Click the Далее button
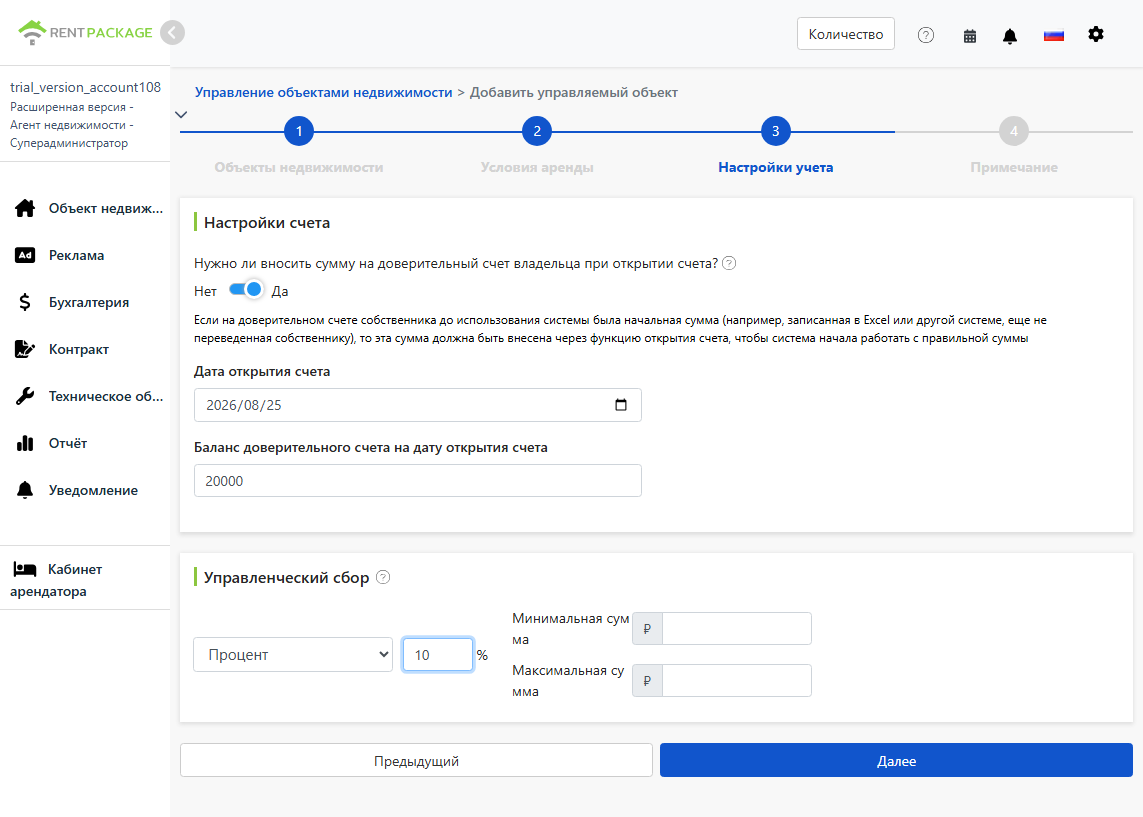Viewport: 1143px width, 817px height. (x=897, y=761)
